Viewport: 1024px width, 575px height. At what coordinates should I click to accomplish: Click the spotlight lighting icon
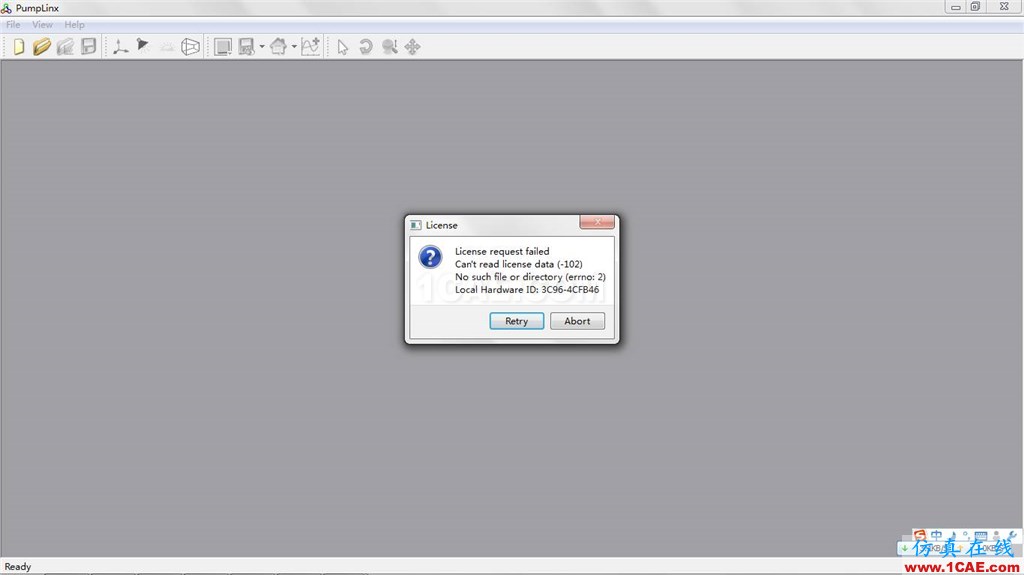pos(143,46)
